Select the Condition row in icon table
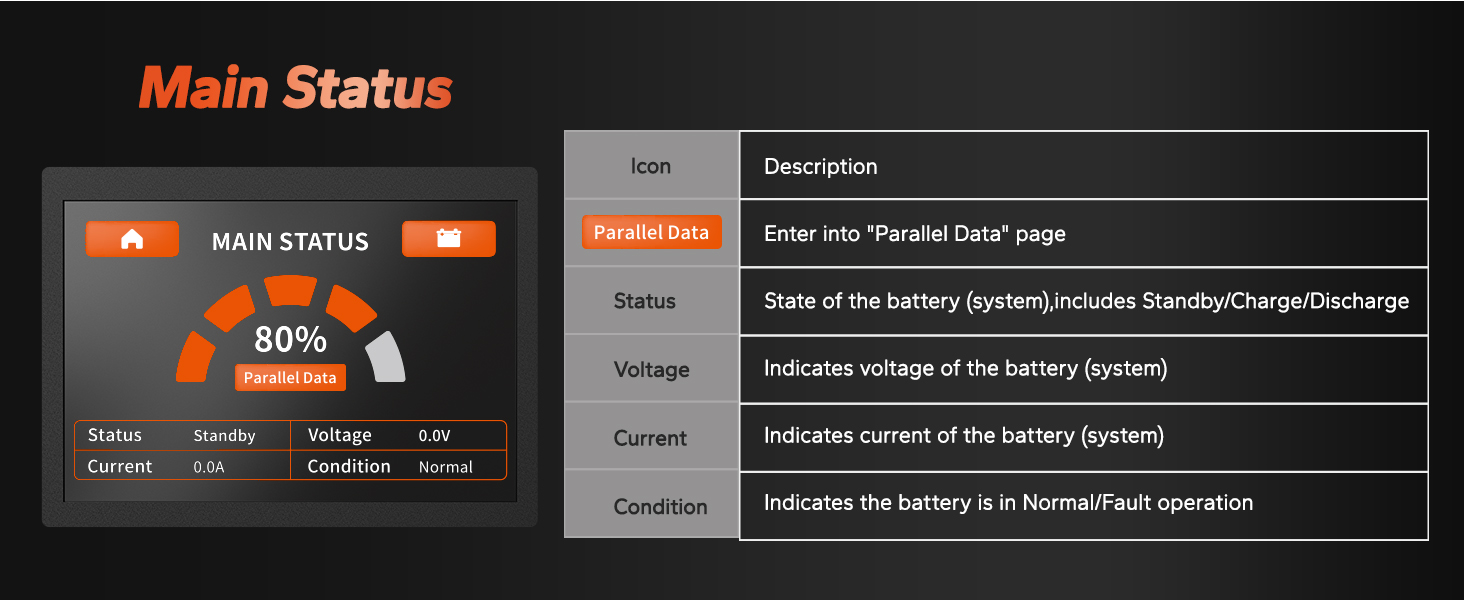 (x=996, y=505)
